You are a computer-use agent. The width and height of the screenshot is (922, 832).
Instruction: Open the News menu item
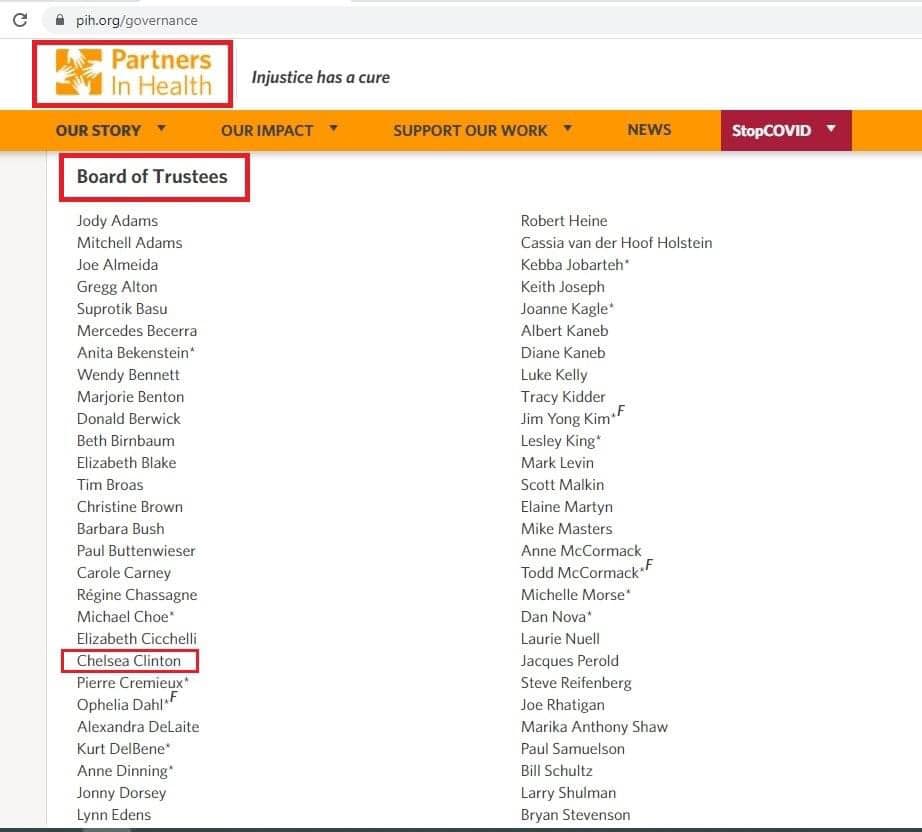[649, 130]
